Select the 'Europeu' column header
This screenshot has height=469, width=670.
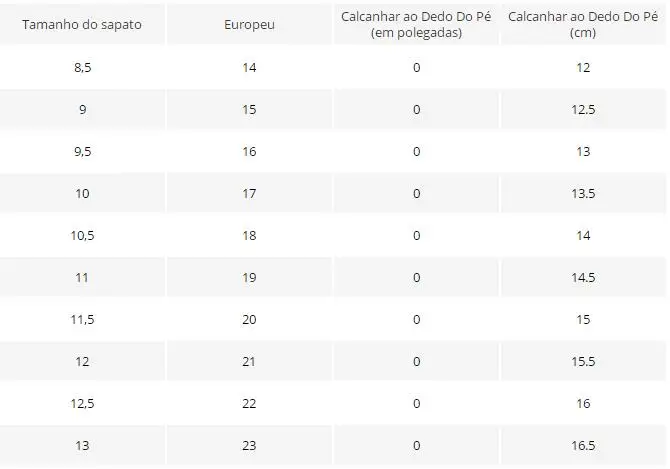tap(249, 25)
